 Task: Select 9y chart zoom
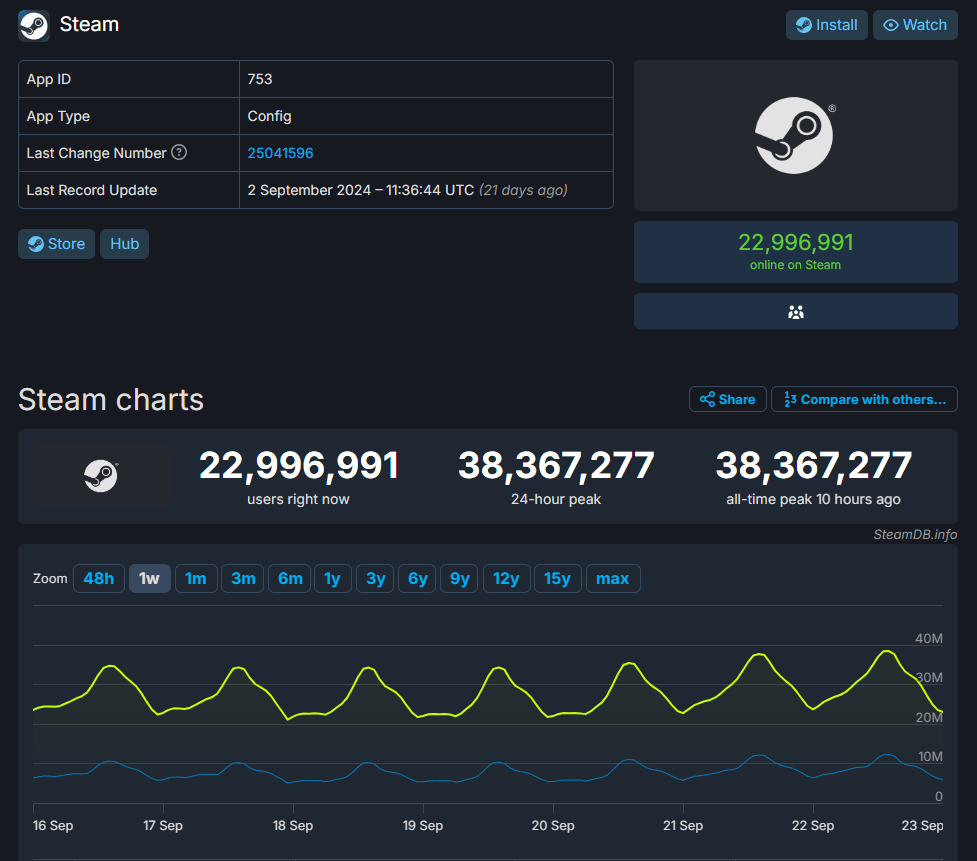tap(459, 578)
